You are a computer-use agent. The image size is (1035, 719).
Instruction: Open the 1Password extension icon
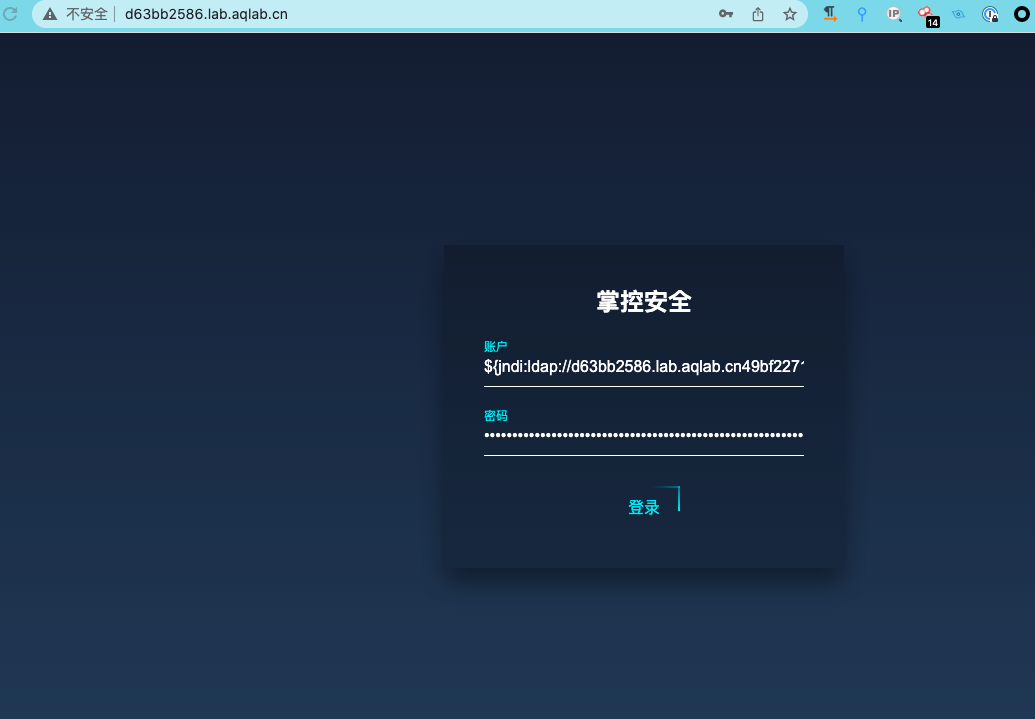click(990, 14)
